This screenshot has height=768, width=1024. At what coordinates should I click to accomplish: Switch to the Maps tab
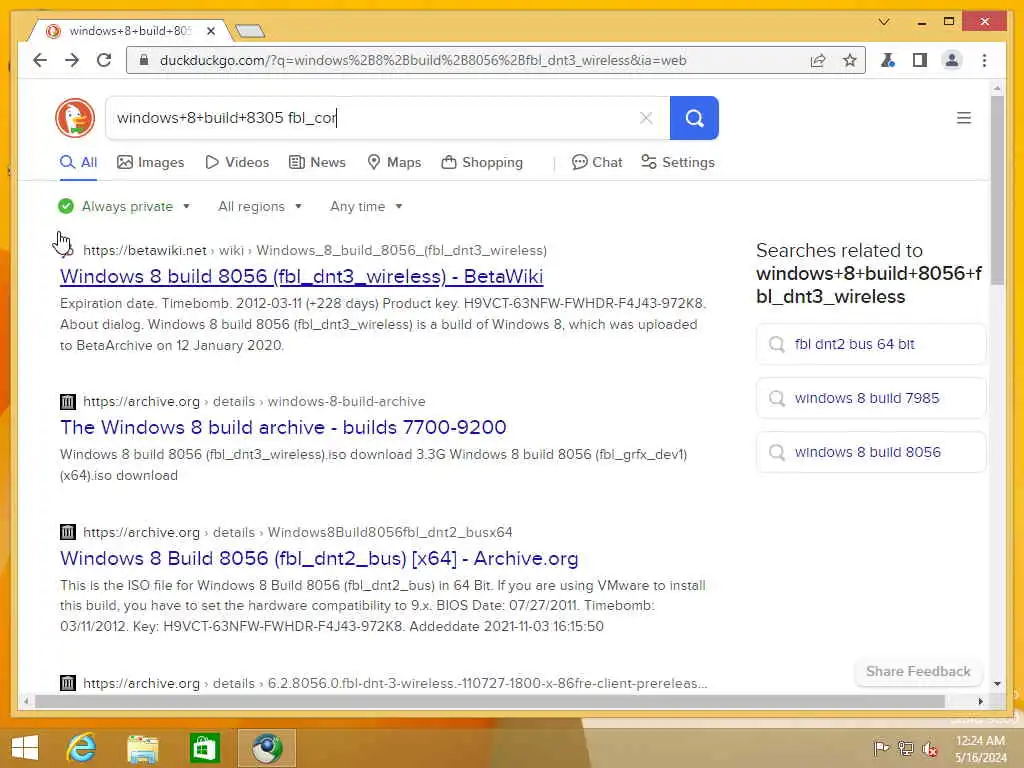[394, 163]
